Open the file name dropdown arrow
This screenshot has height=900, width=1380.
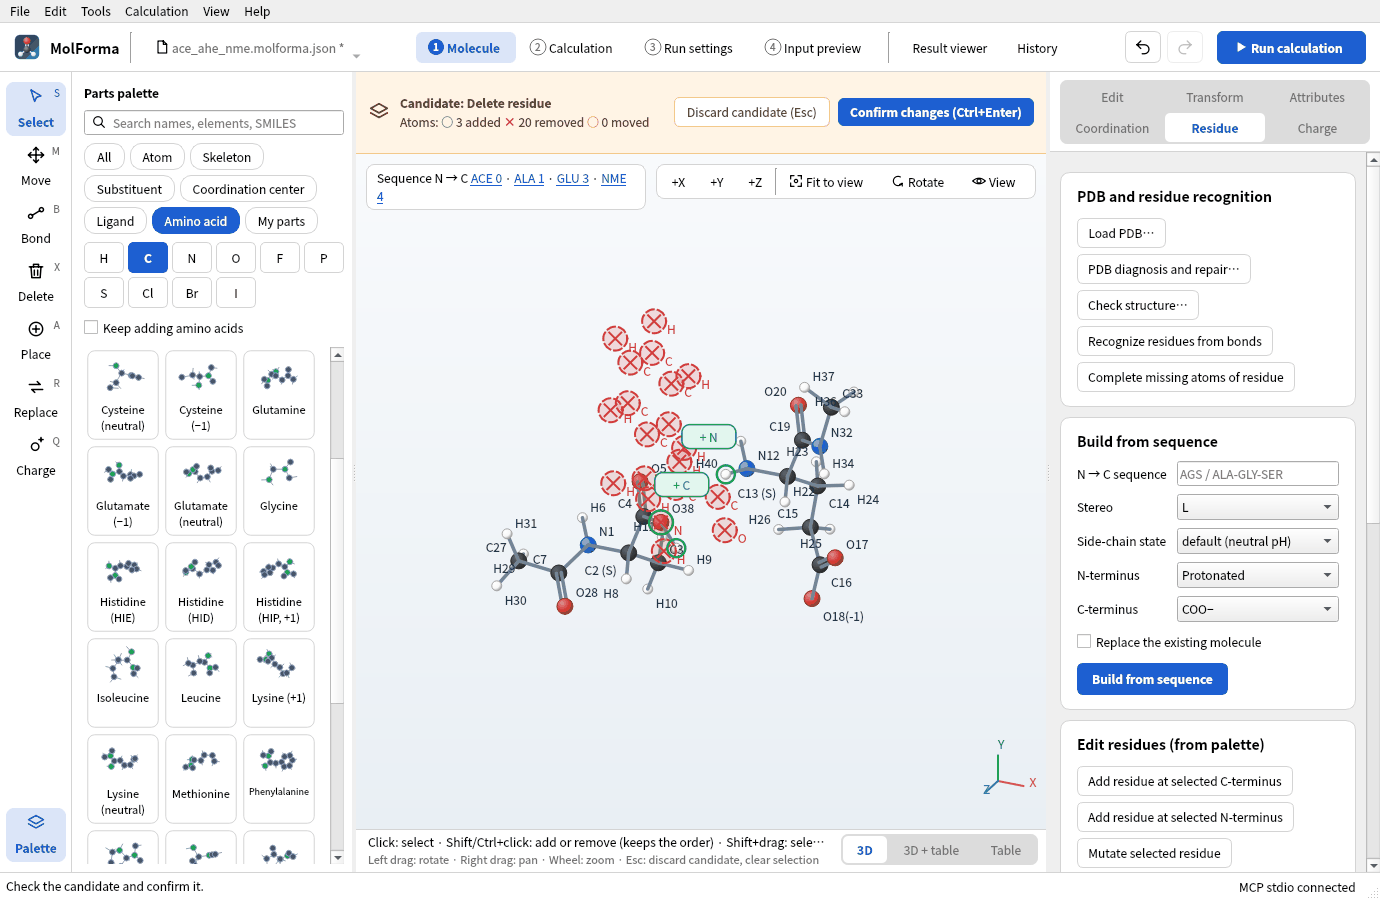point(356,55)
